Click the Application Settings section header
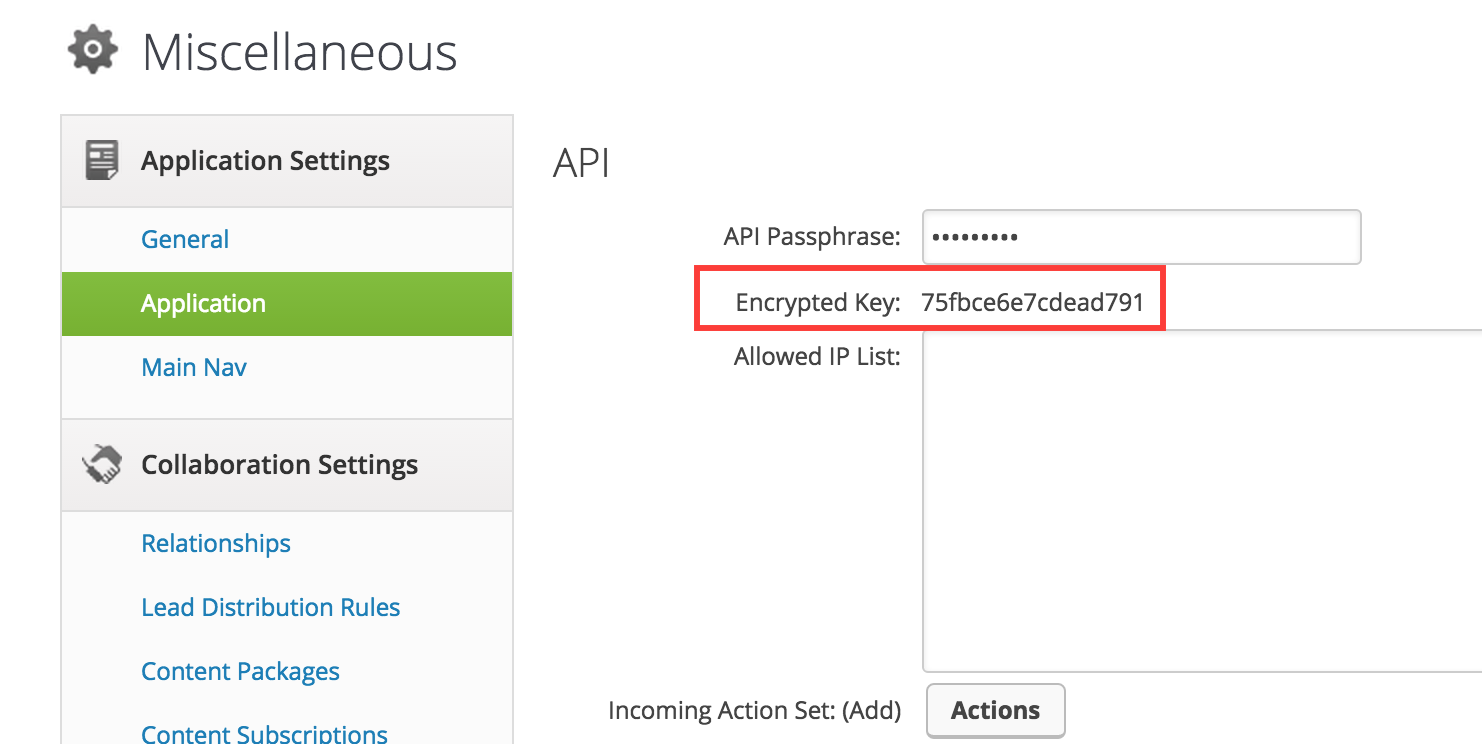 [x=287, y=161]
